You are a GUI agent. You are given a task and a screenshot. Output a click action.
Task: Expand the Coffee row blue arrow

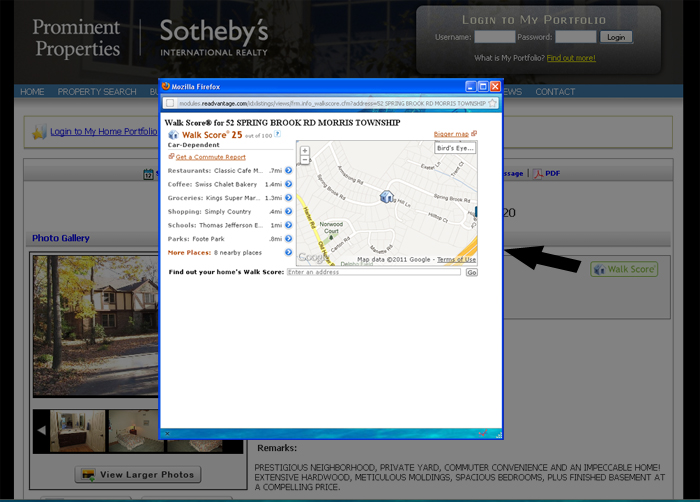pos(289,184)
